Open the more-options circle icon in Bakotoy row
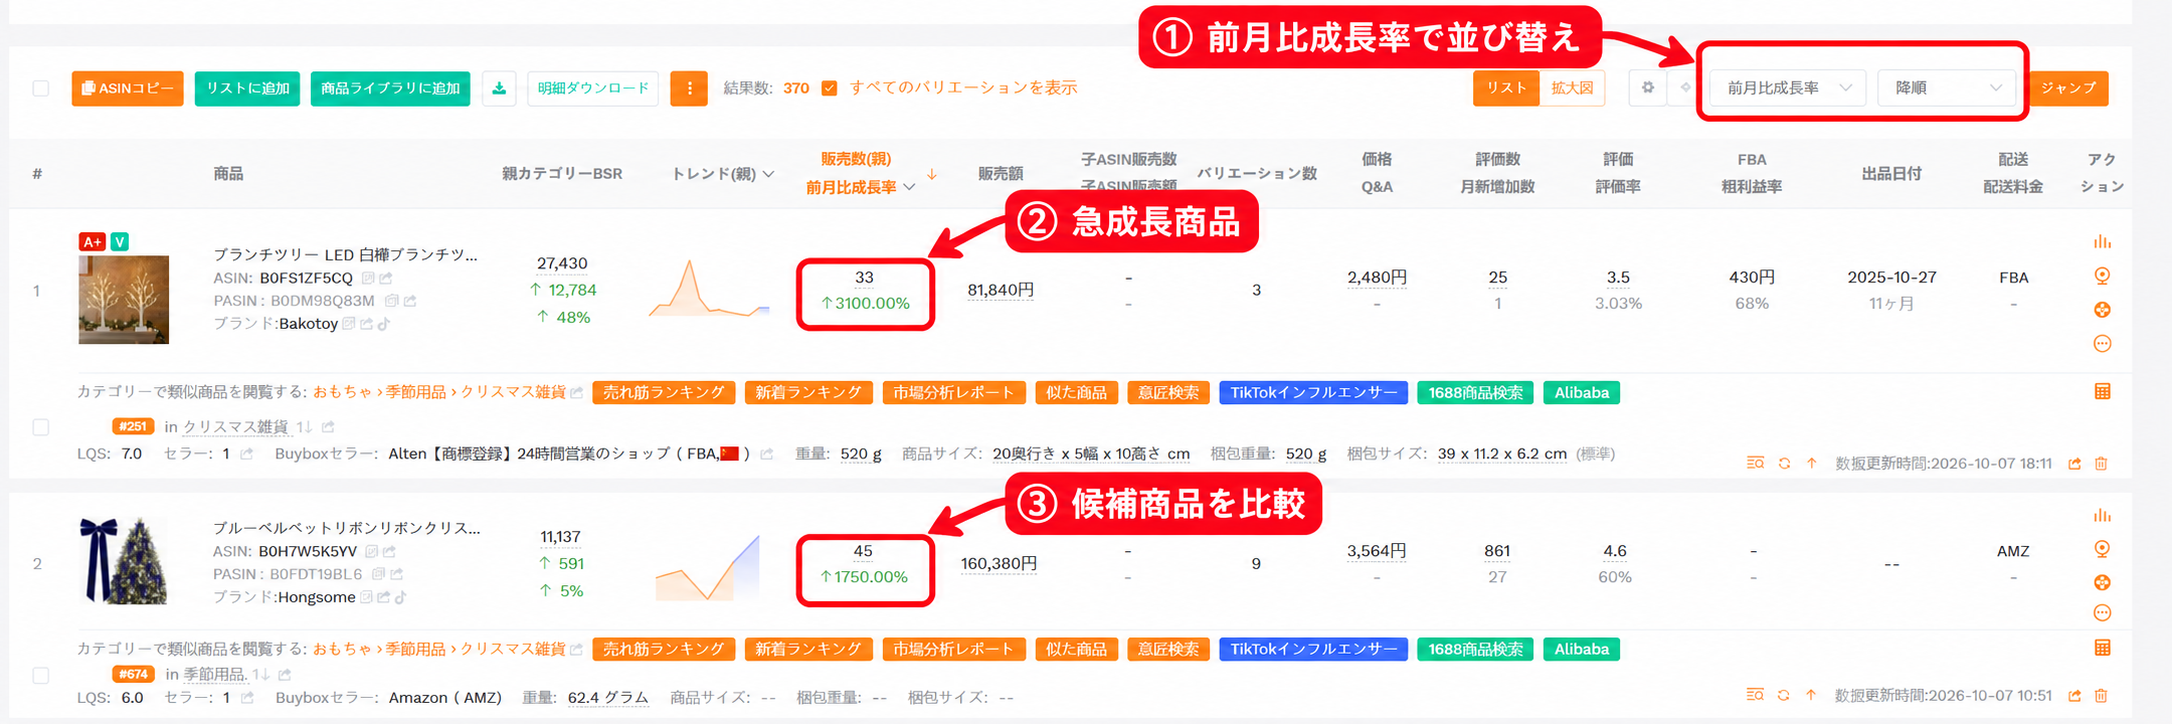This screenshot has height=724, width=2172. 2102,344
